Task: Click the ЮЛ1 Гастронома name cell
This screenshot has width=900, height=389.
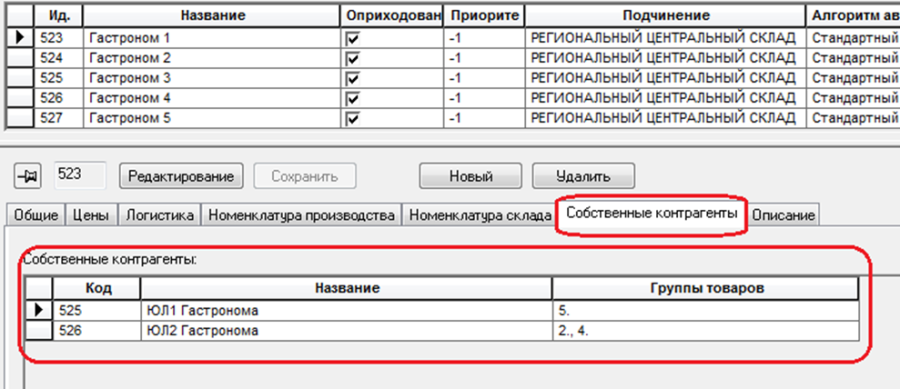Action: click(x=347, y=310)
